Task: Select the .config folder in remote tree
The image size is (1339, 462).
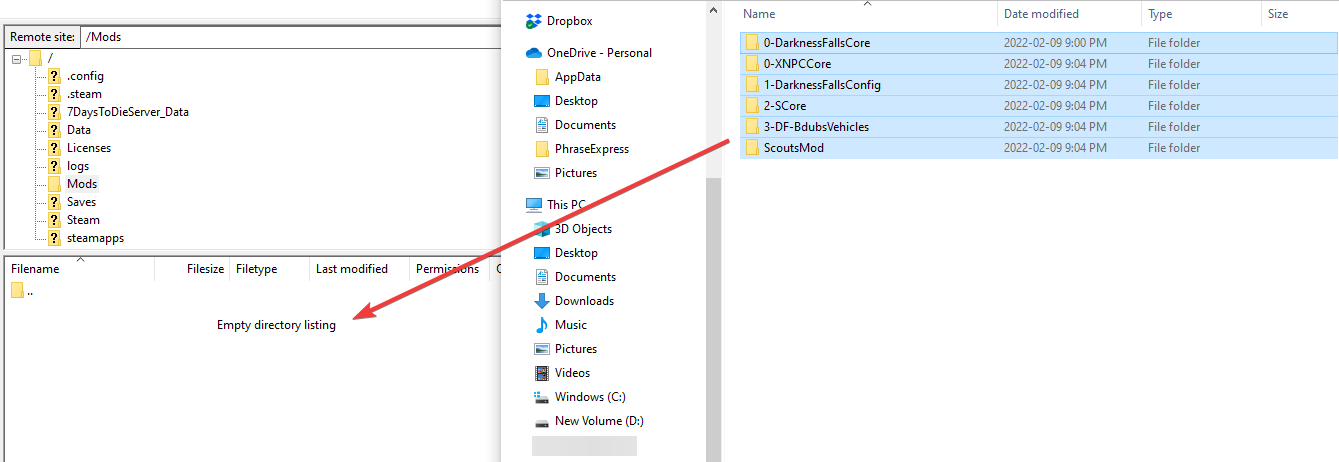Action: tap(85, 76)
